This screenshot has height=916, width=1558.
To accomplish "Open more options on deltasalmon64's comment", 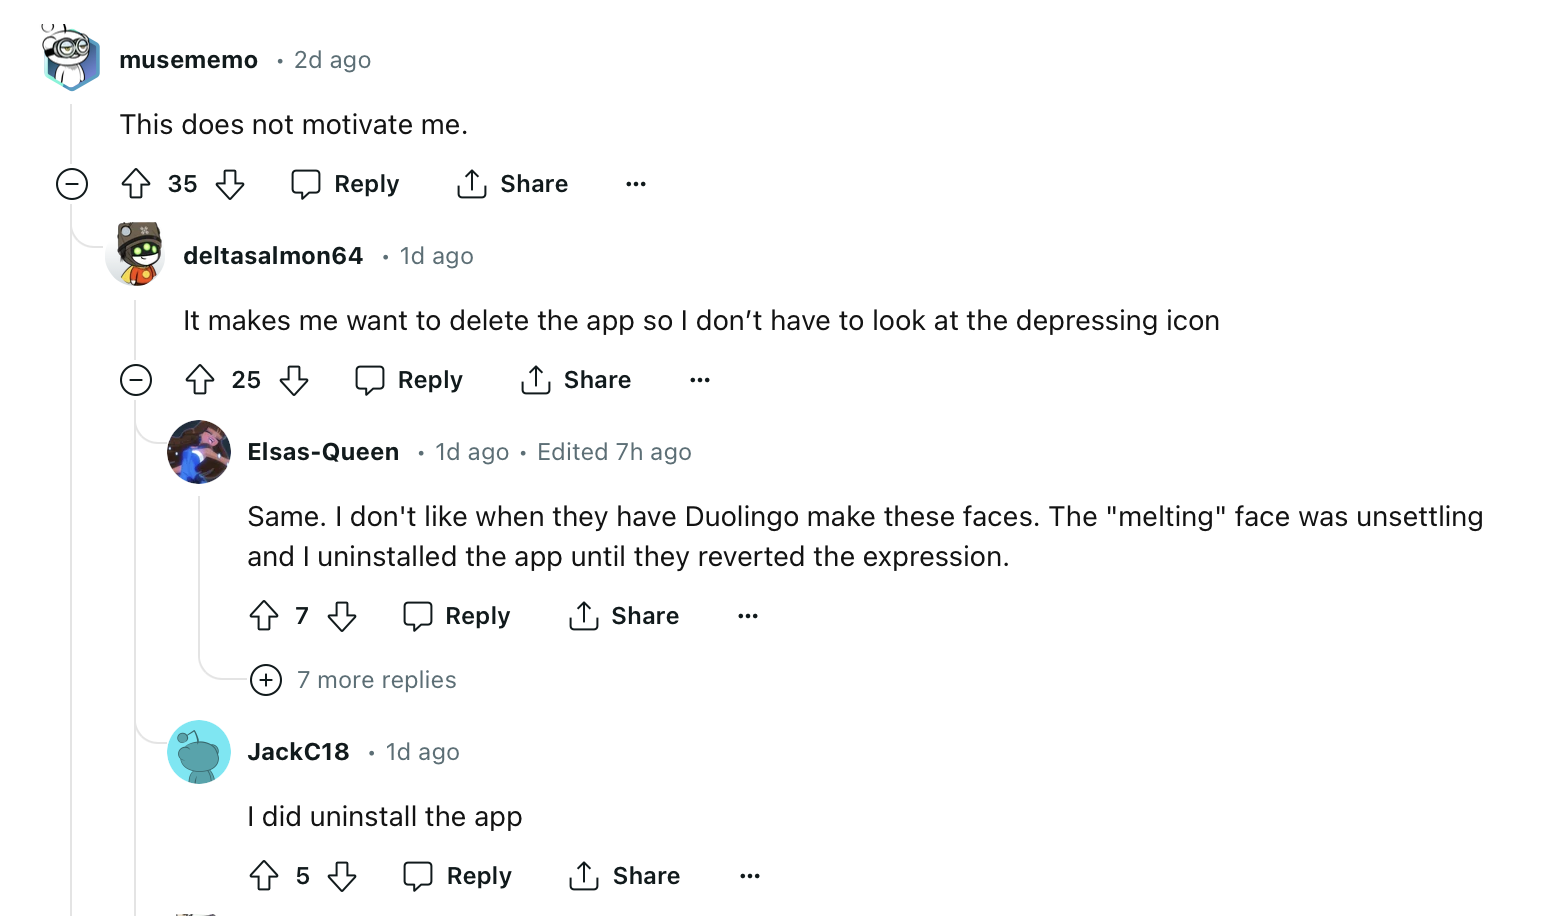I will point(700,380).
